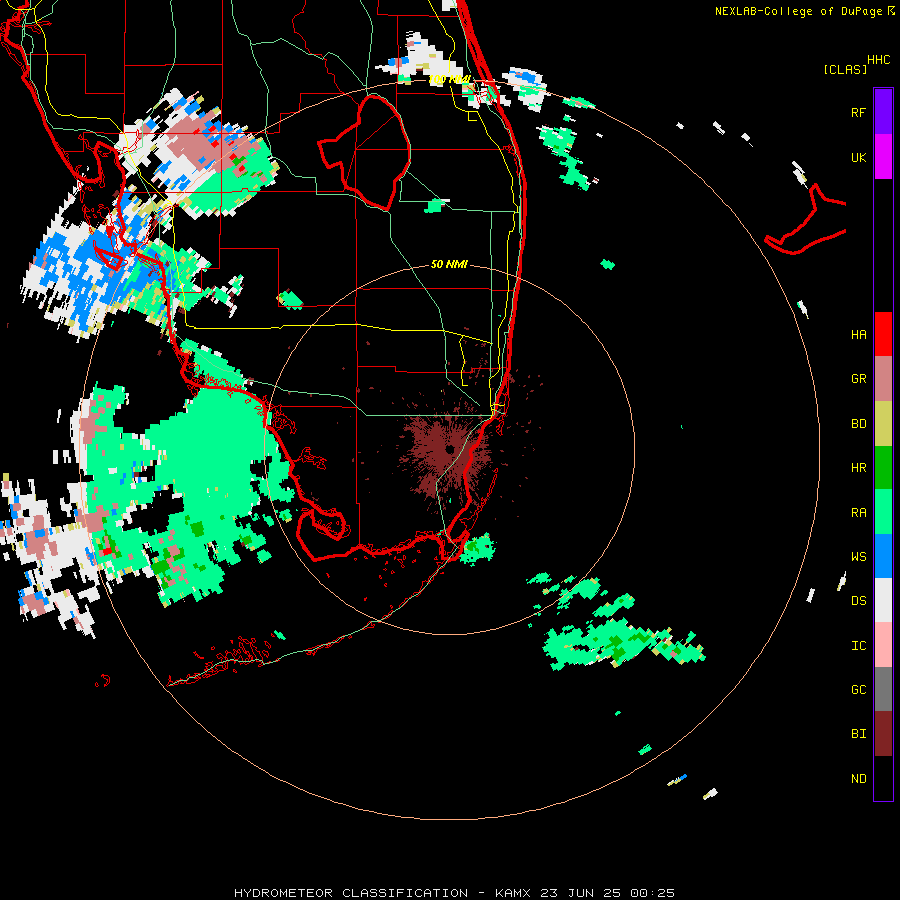Click the HA red legend swatch

coord(883,334)
